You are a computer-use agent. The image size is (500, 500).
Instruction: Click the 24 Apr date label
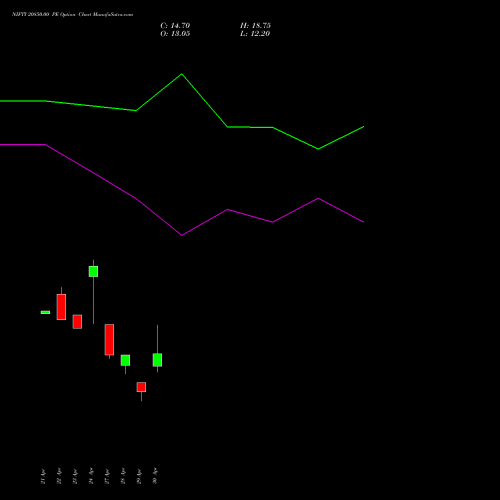click(x=91, y=476)
